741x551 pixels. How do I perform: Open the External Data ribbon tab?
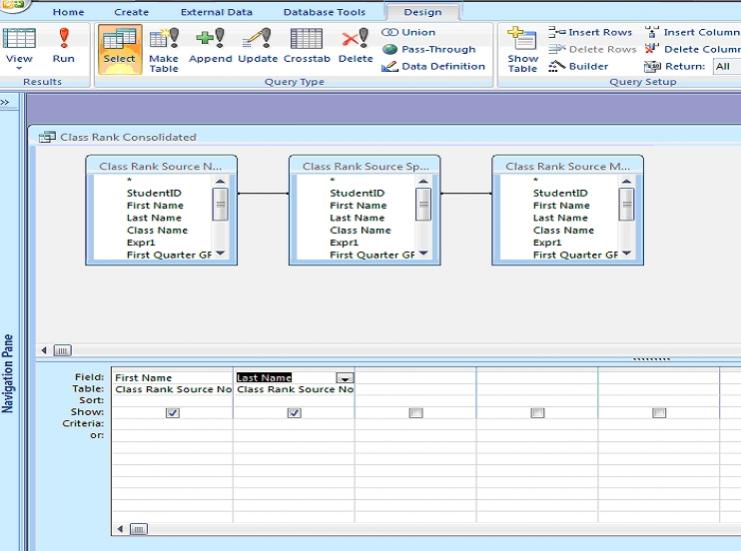(x=216, y=12)
